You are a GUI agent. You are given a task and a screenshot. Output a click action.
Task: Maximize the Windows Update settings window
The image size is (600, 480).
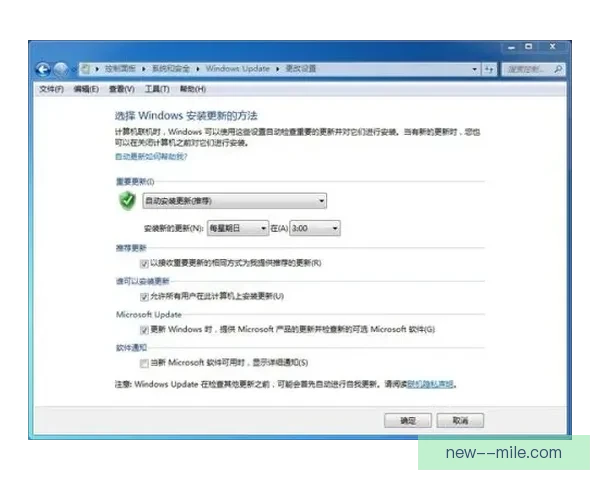click(x=529, y=47)
